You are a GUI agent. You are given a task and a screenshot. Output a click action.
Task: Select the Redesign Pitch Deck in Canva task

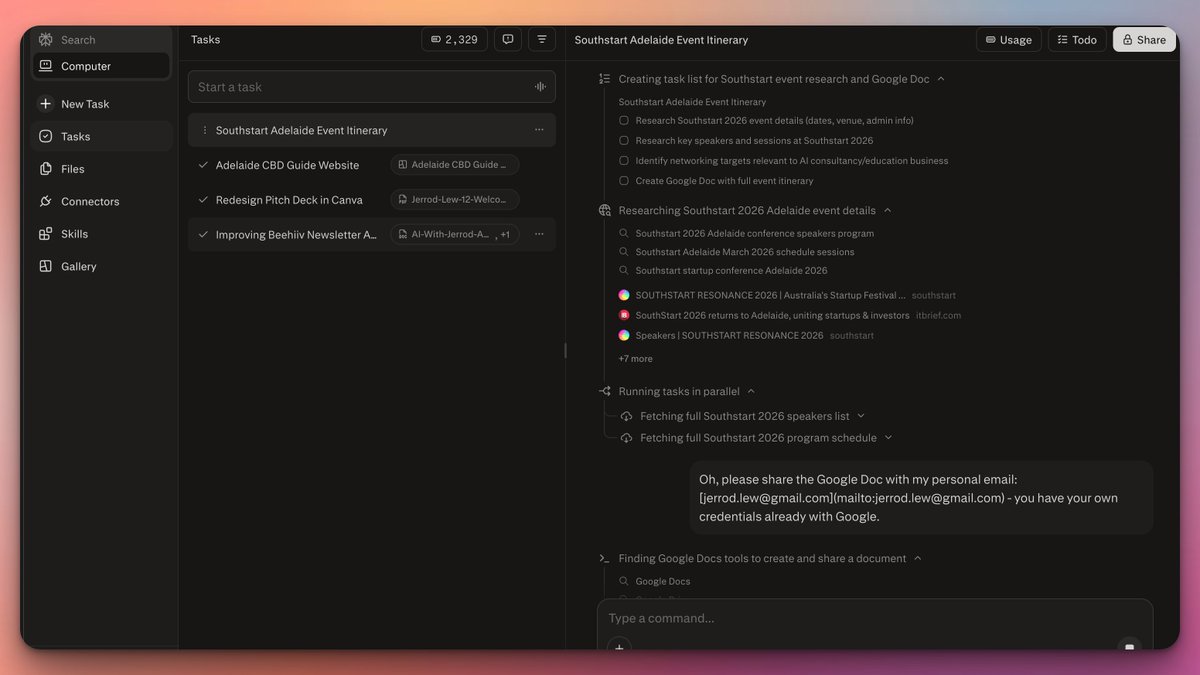[x=289, y=200]
